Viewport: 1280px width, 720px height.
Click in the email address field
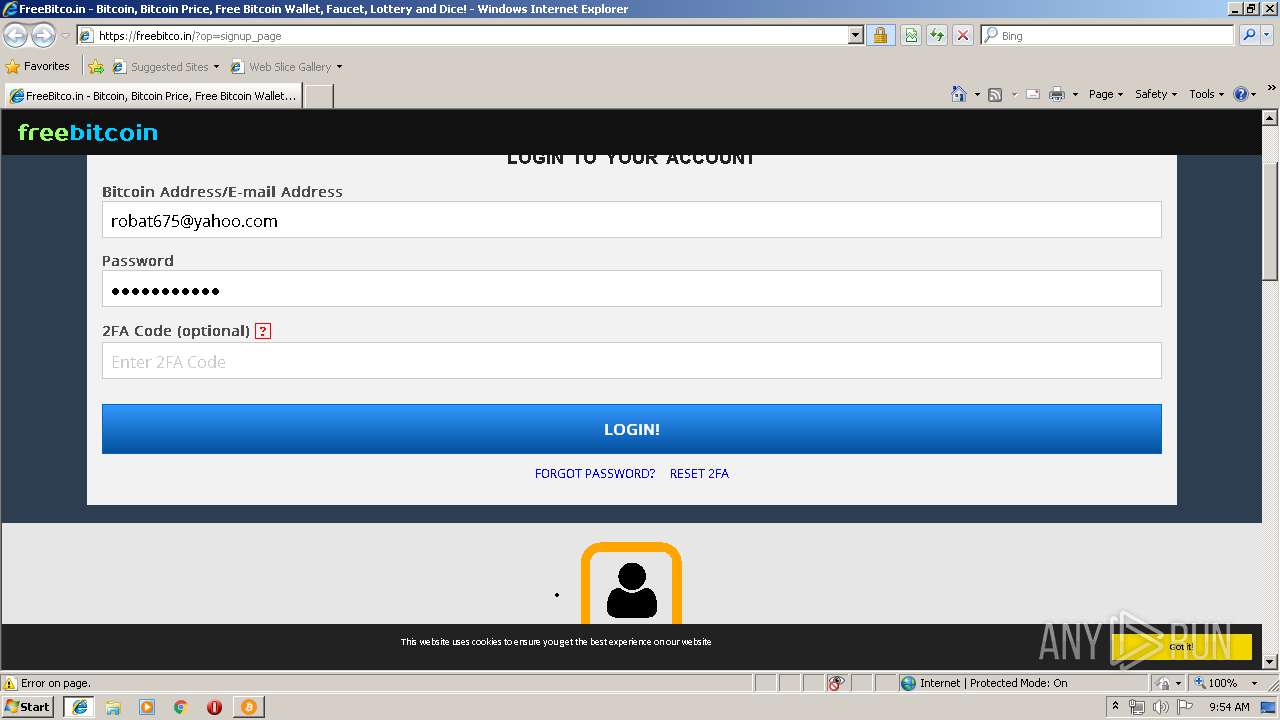632,220
